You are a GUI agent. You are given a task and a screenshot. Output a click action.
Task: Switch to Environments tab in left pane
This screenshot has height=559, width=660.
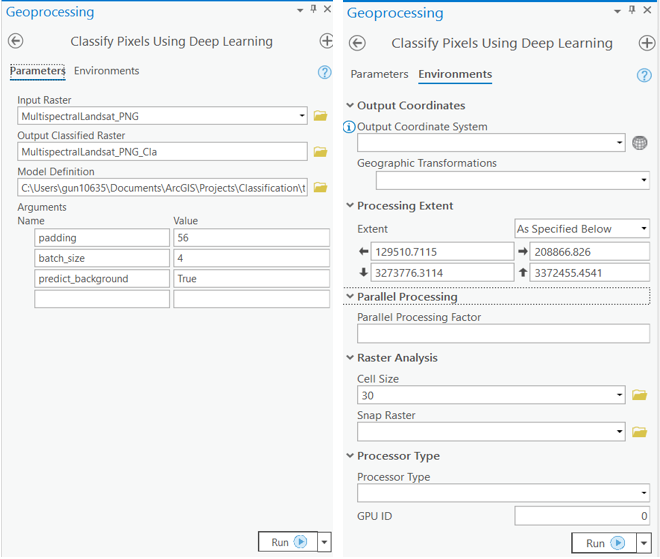click(106, 71)
